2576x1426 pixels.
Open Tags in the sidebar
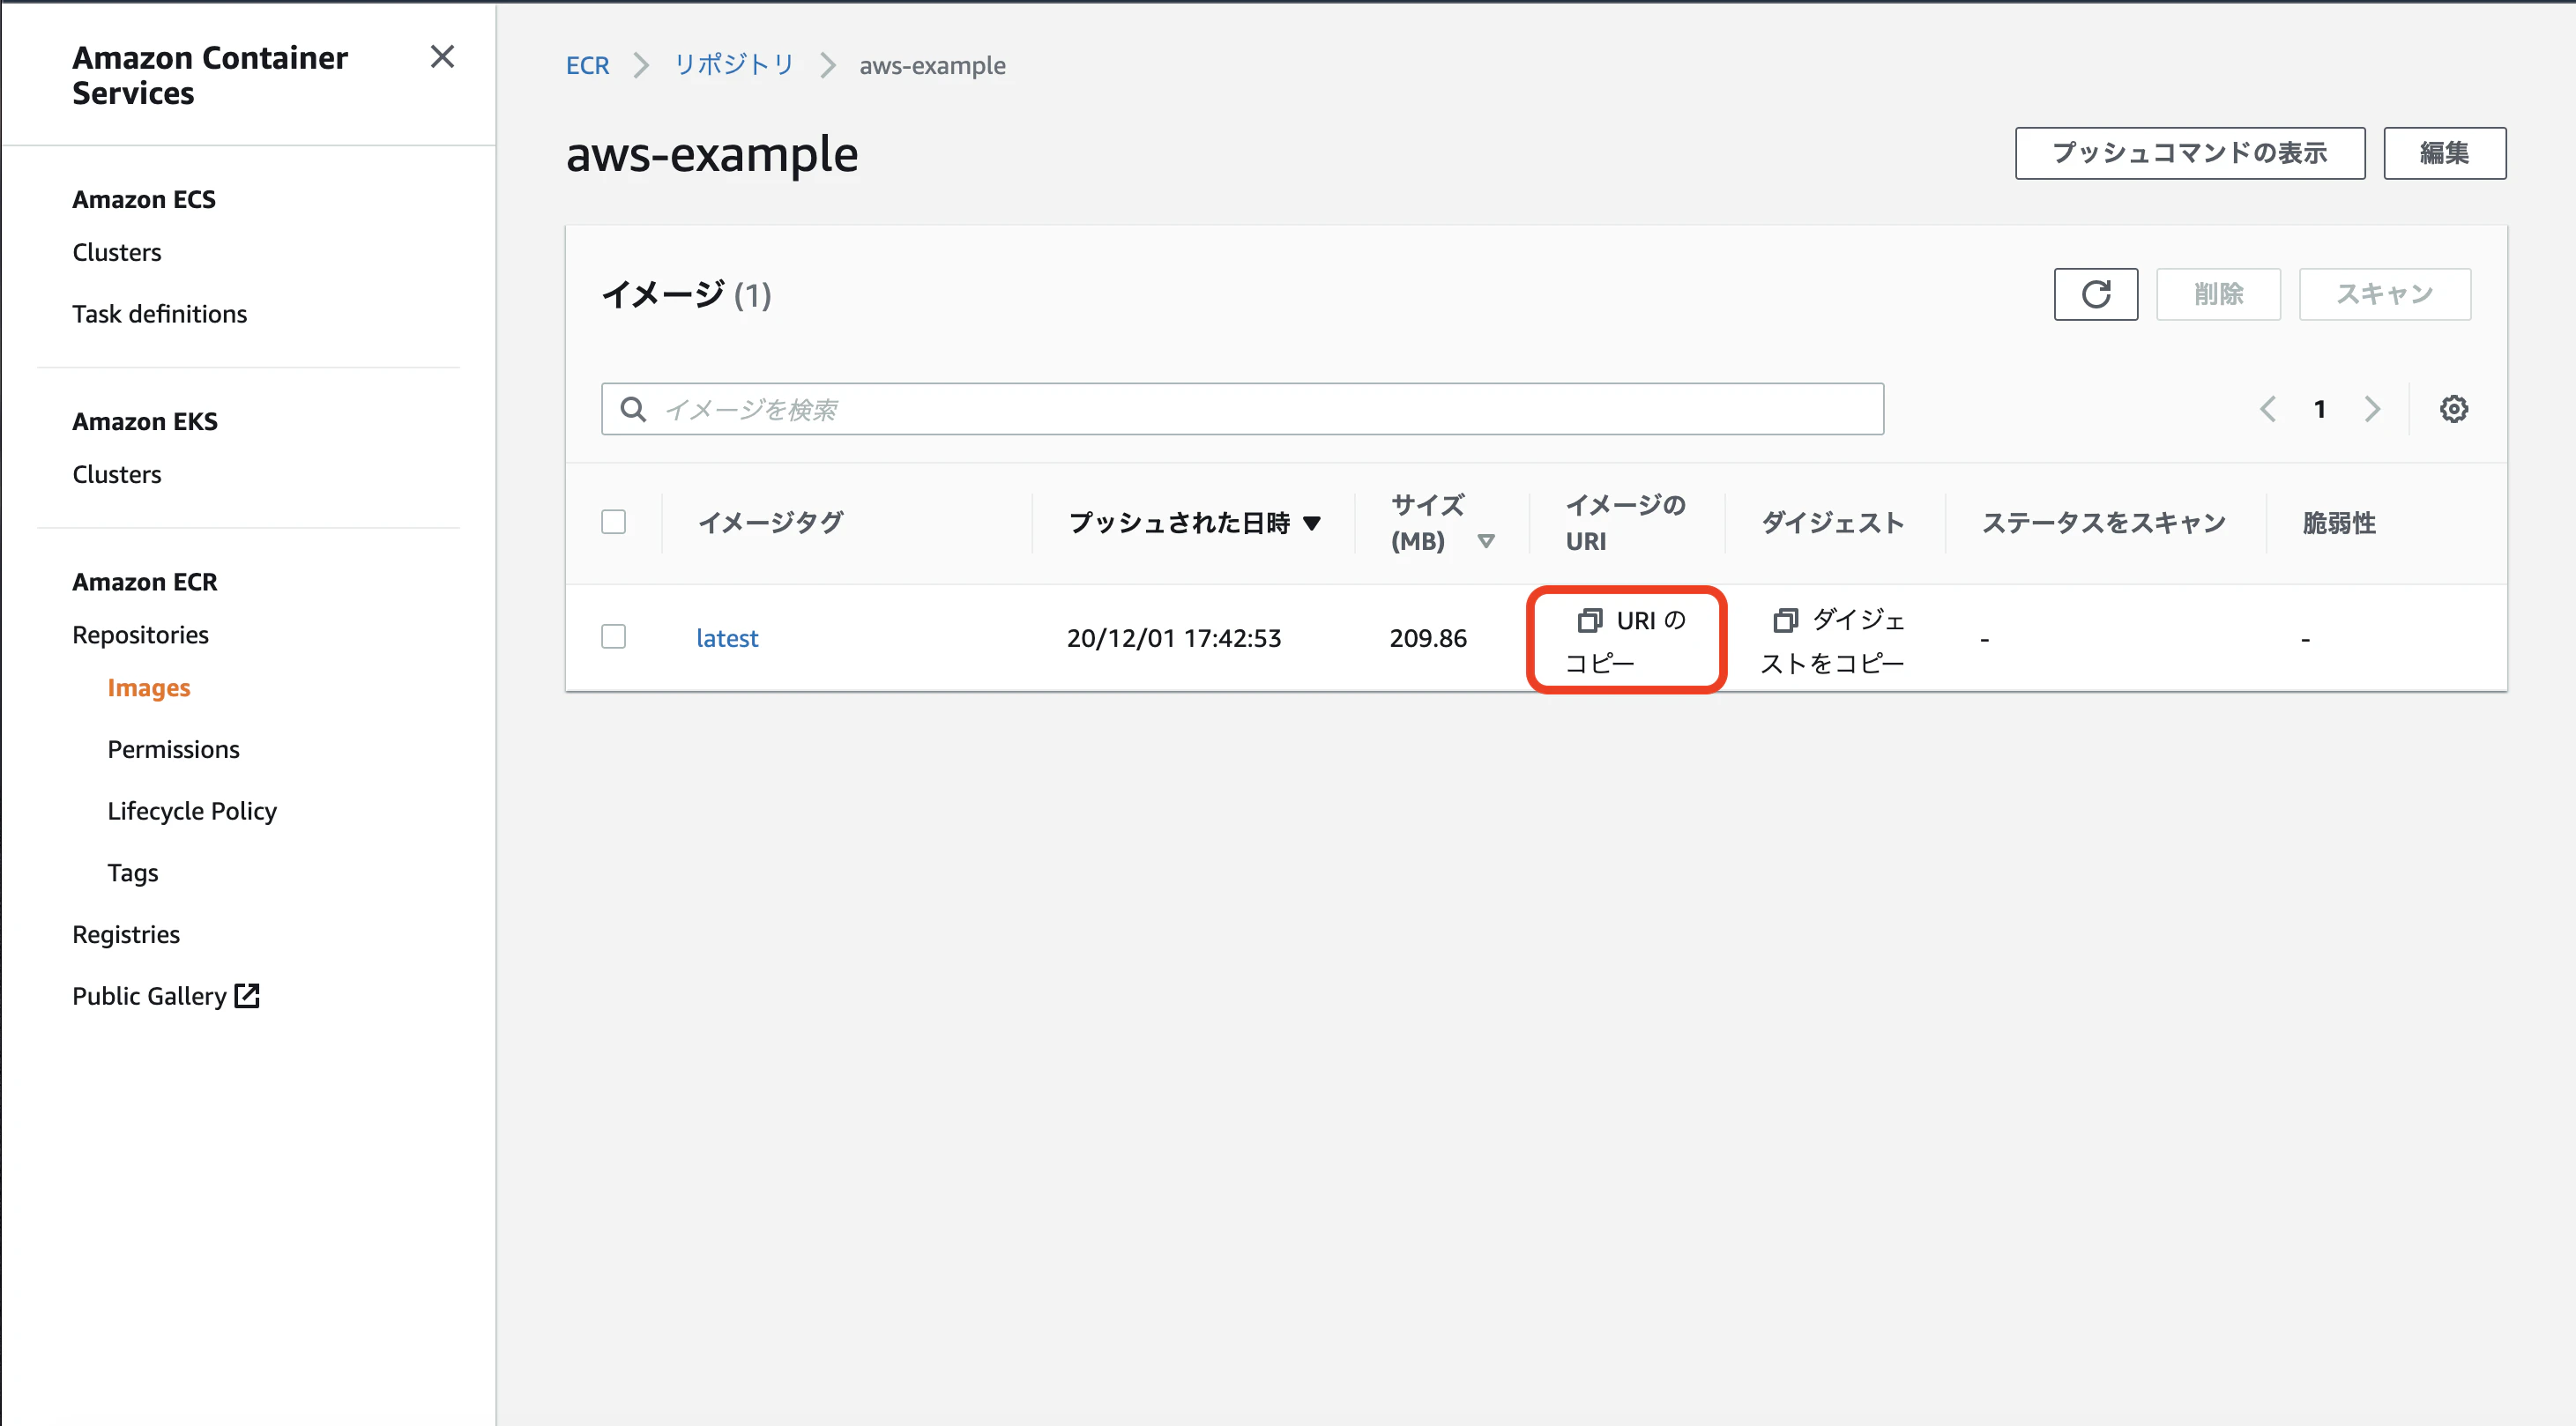coord(132,873)
